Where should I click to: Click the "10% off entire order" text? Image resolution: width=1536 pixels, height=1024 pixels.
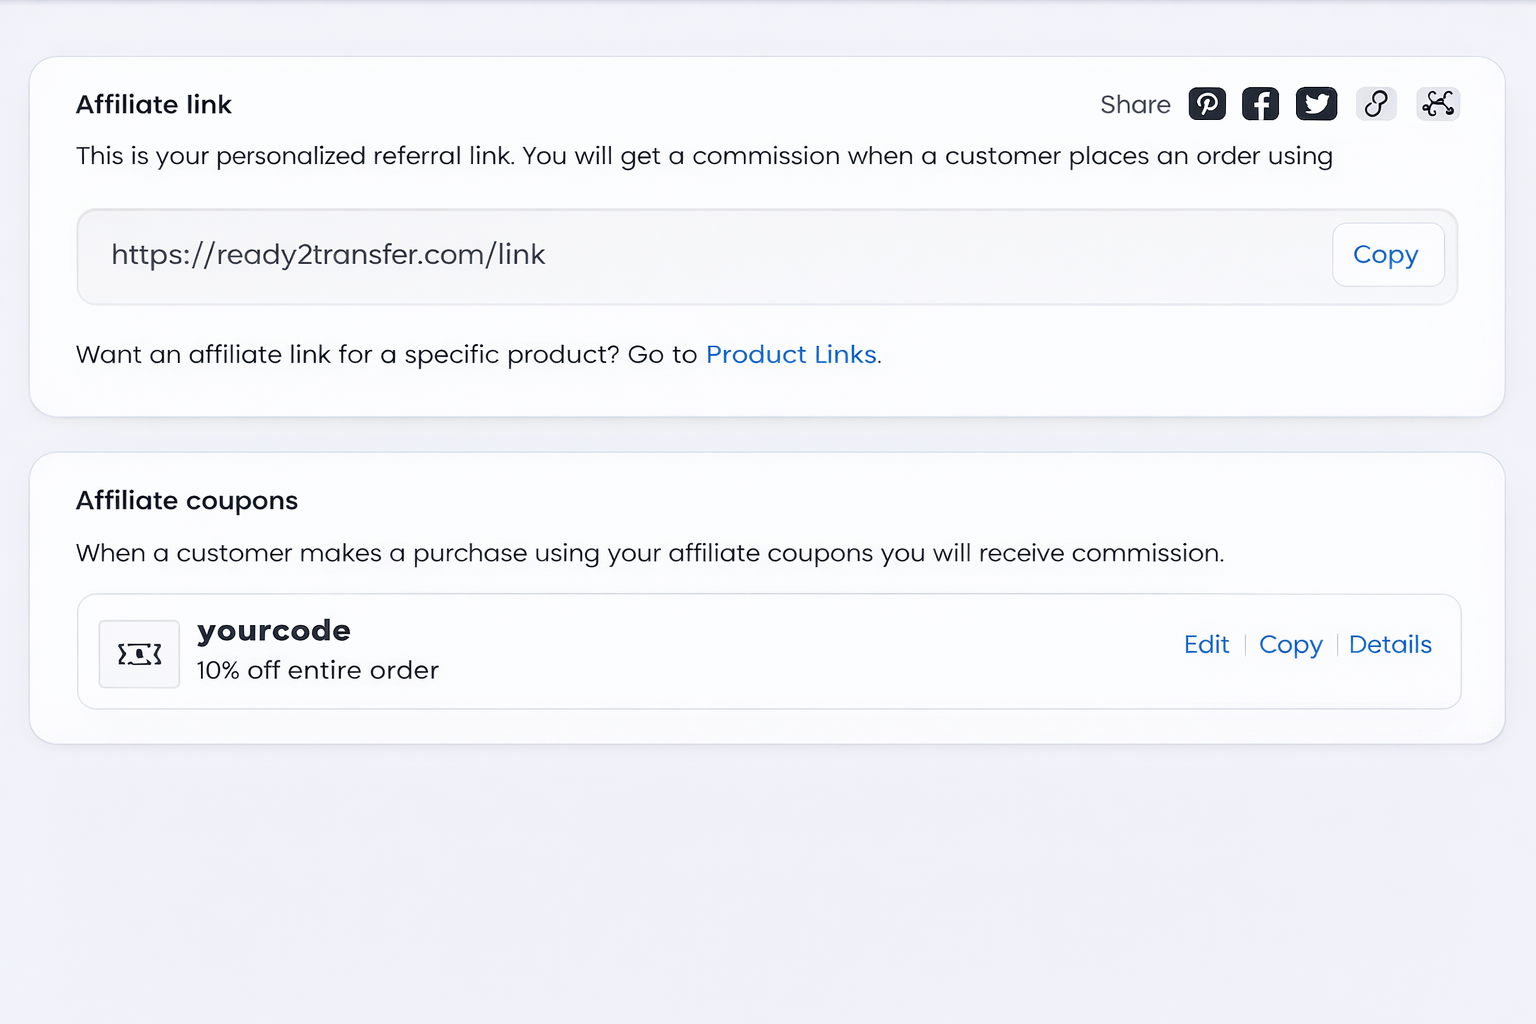[x=317, y=670]
